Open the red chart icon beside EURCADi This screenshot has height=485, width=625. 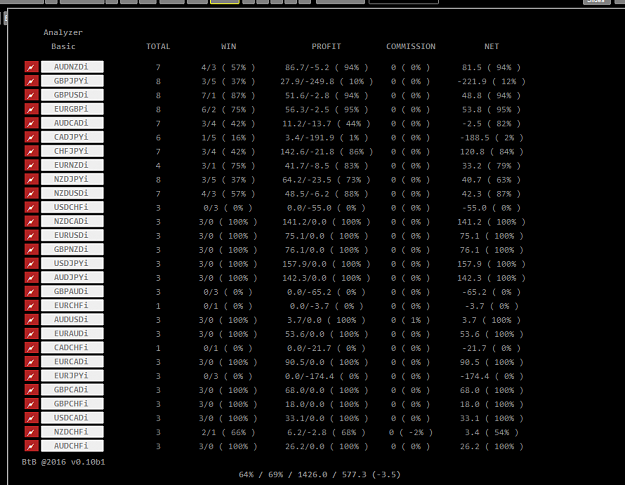pyautogui.click(x=31, y=361)
